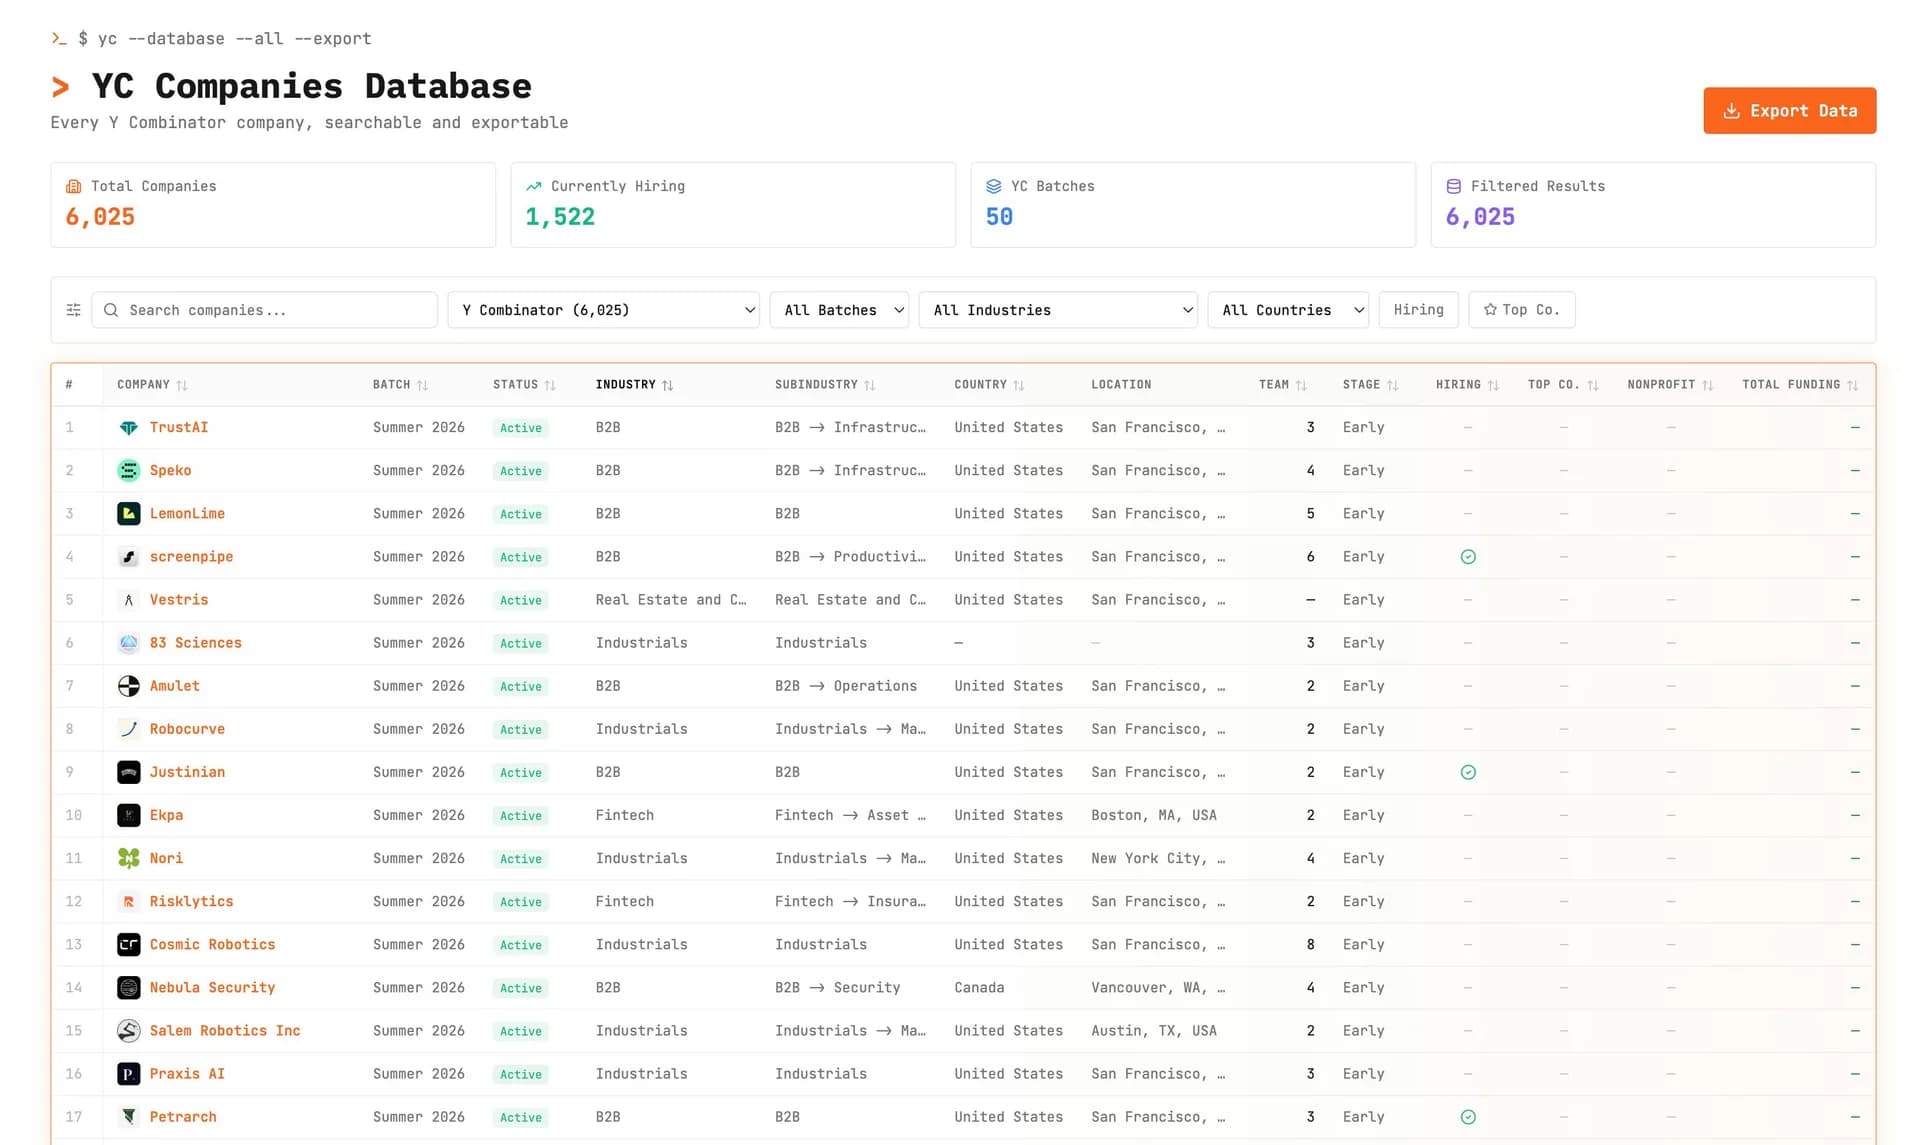Open the Nebula Security company link
Image resolution: width=1920 pixels, height=1145 pixels.
pyautogui.click(x=212, y=988)
